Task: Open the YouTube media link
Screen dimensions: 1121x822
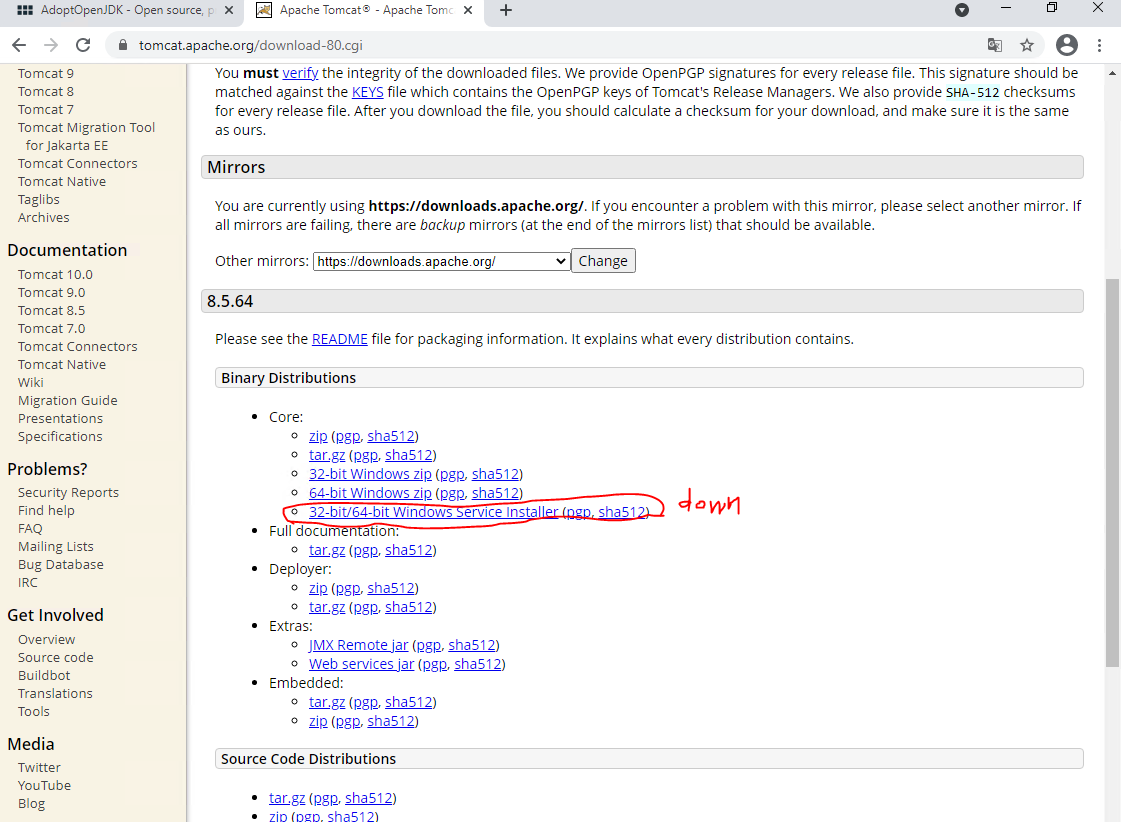Action: (44, 785)
